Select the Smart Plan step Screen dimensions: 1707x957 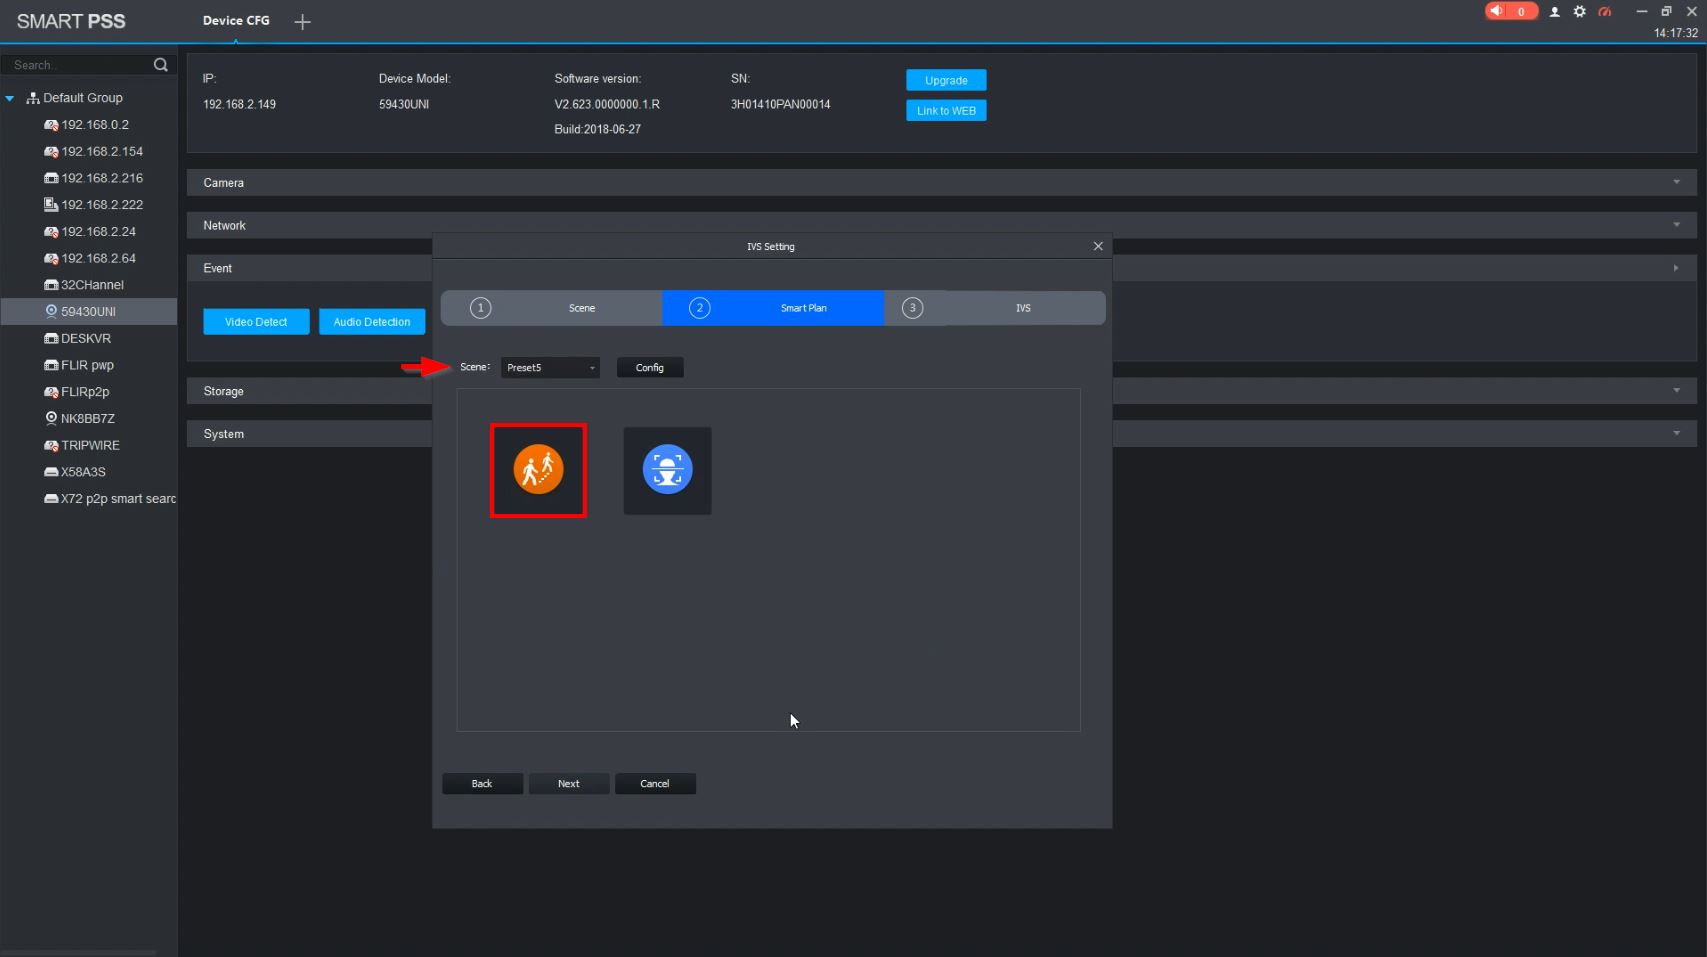pos(773,308)
